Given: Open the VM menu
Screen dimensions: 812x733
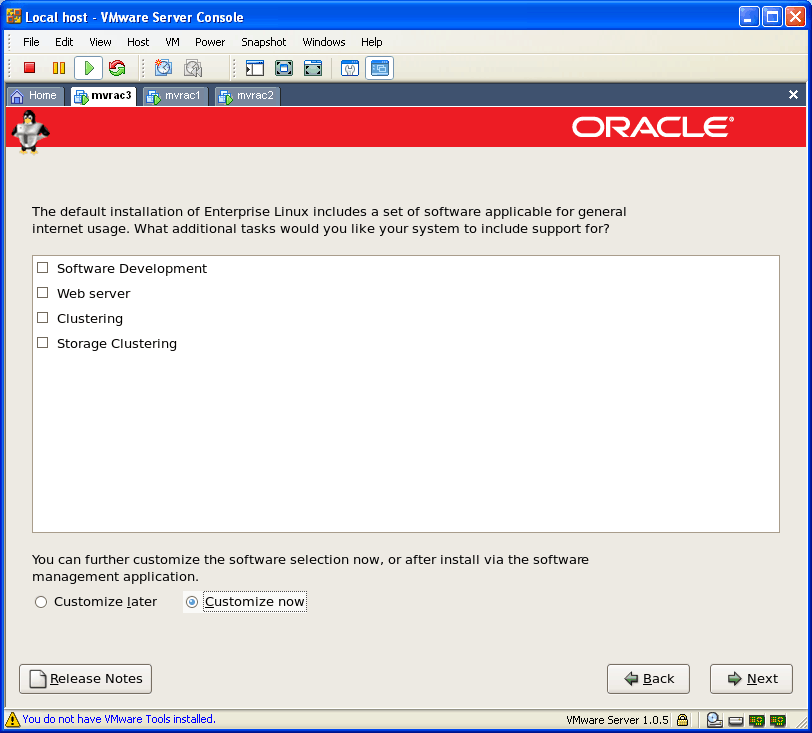Looking at the screenshot, I should click(172, 42).
